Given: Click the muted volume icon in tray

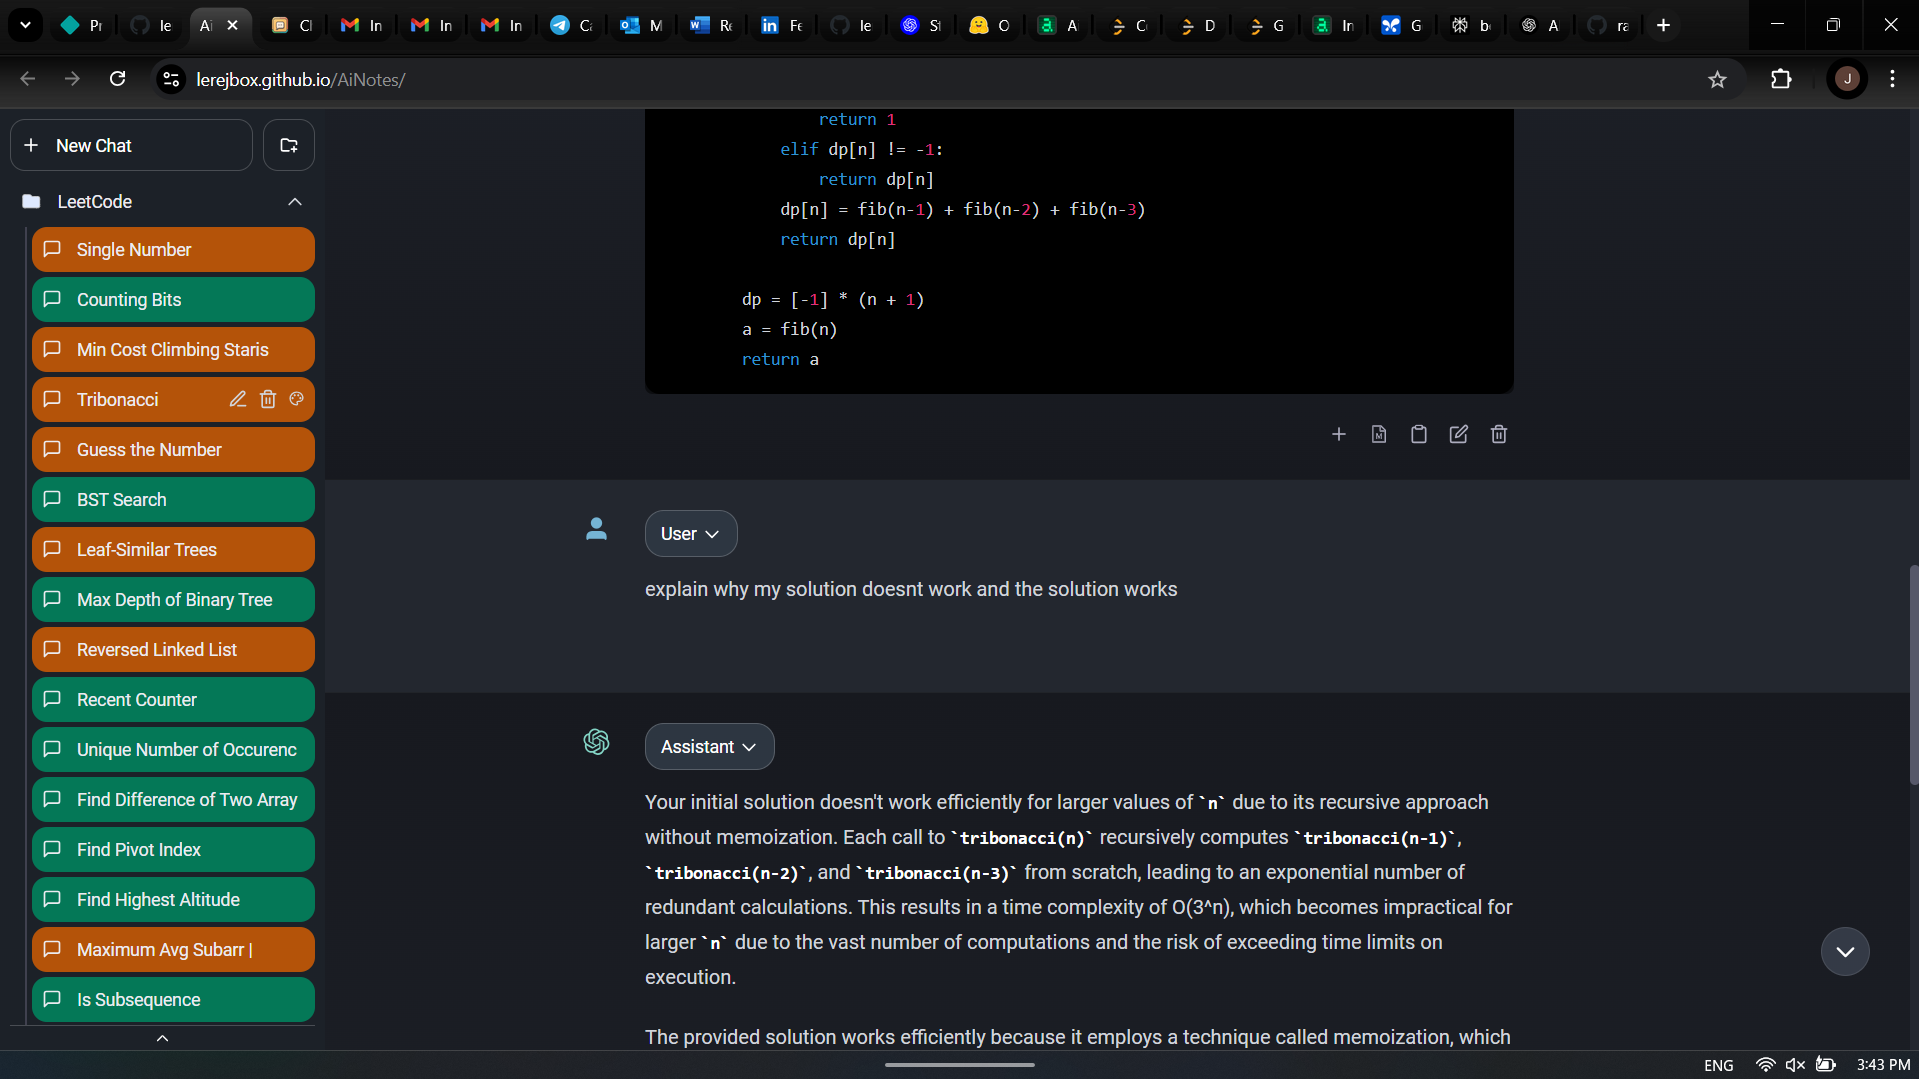Looking at the screenshot, I should pyautogui.click(x=1795, y=1065).
